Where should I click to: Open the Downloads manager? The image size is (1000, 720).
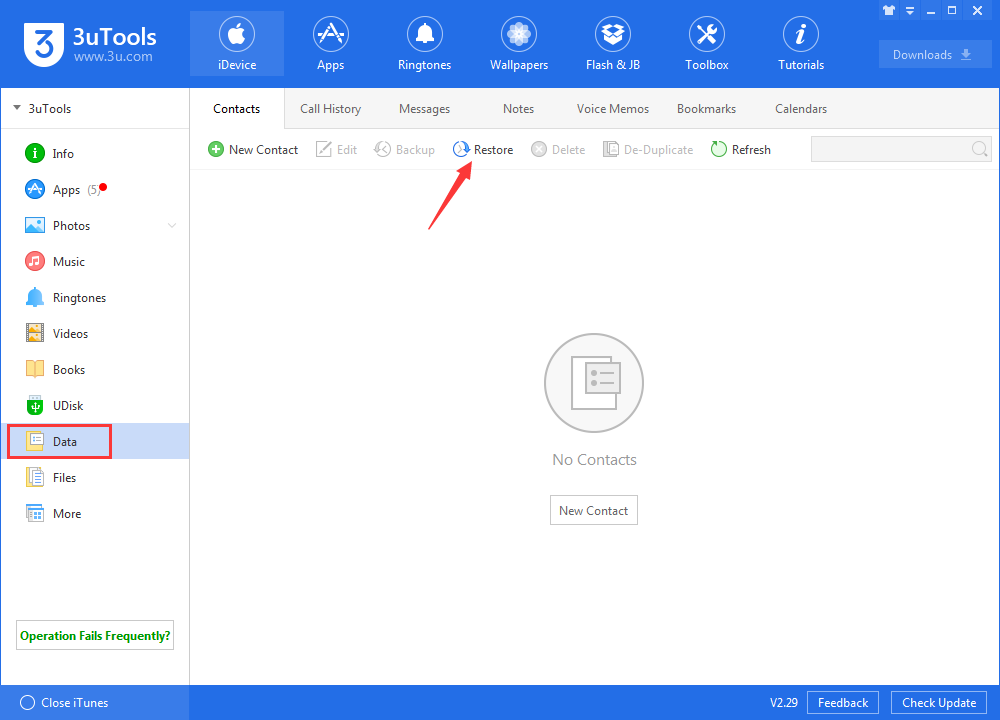click(934, 54)
